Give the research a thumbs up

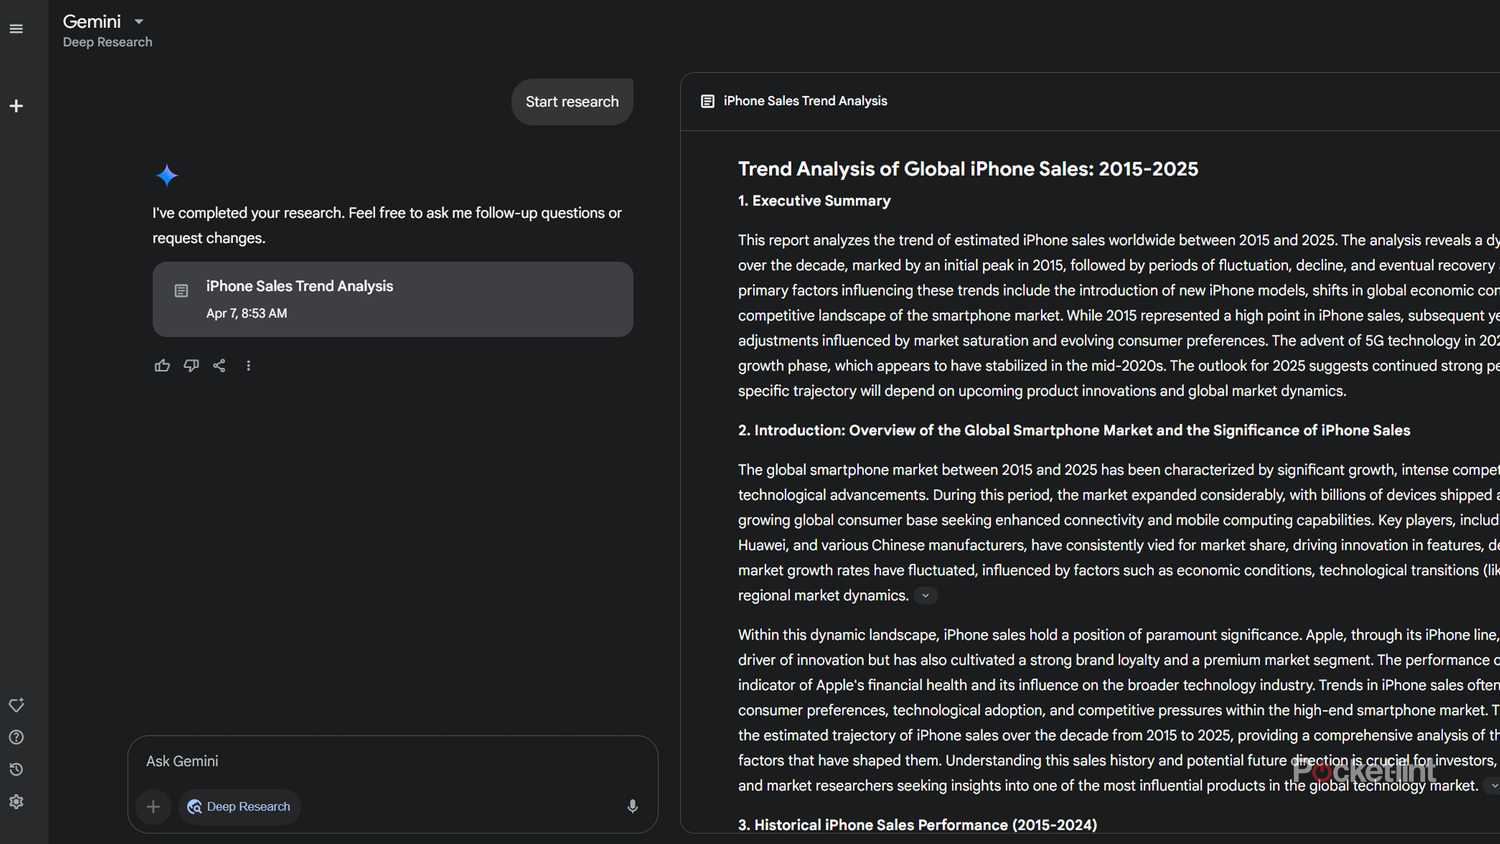pyautogui.click(x=162, y=365)
